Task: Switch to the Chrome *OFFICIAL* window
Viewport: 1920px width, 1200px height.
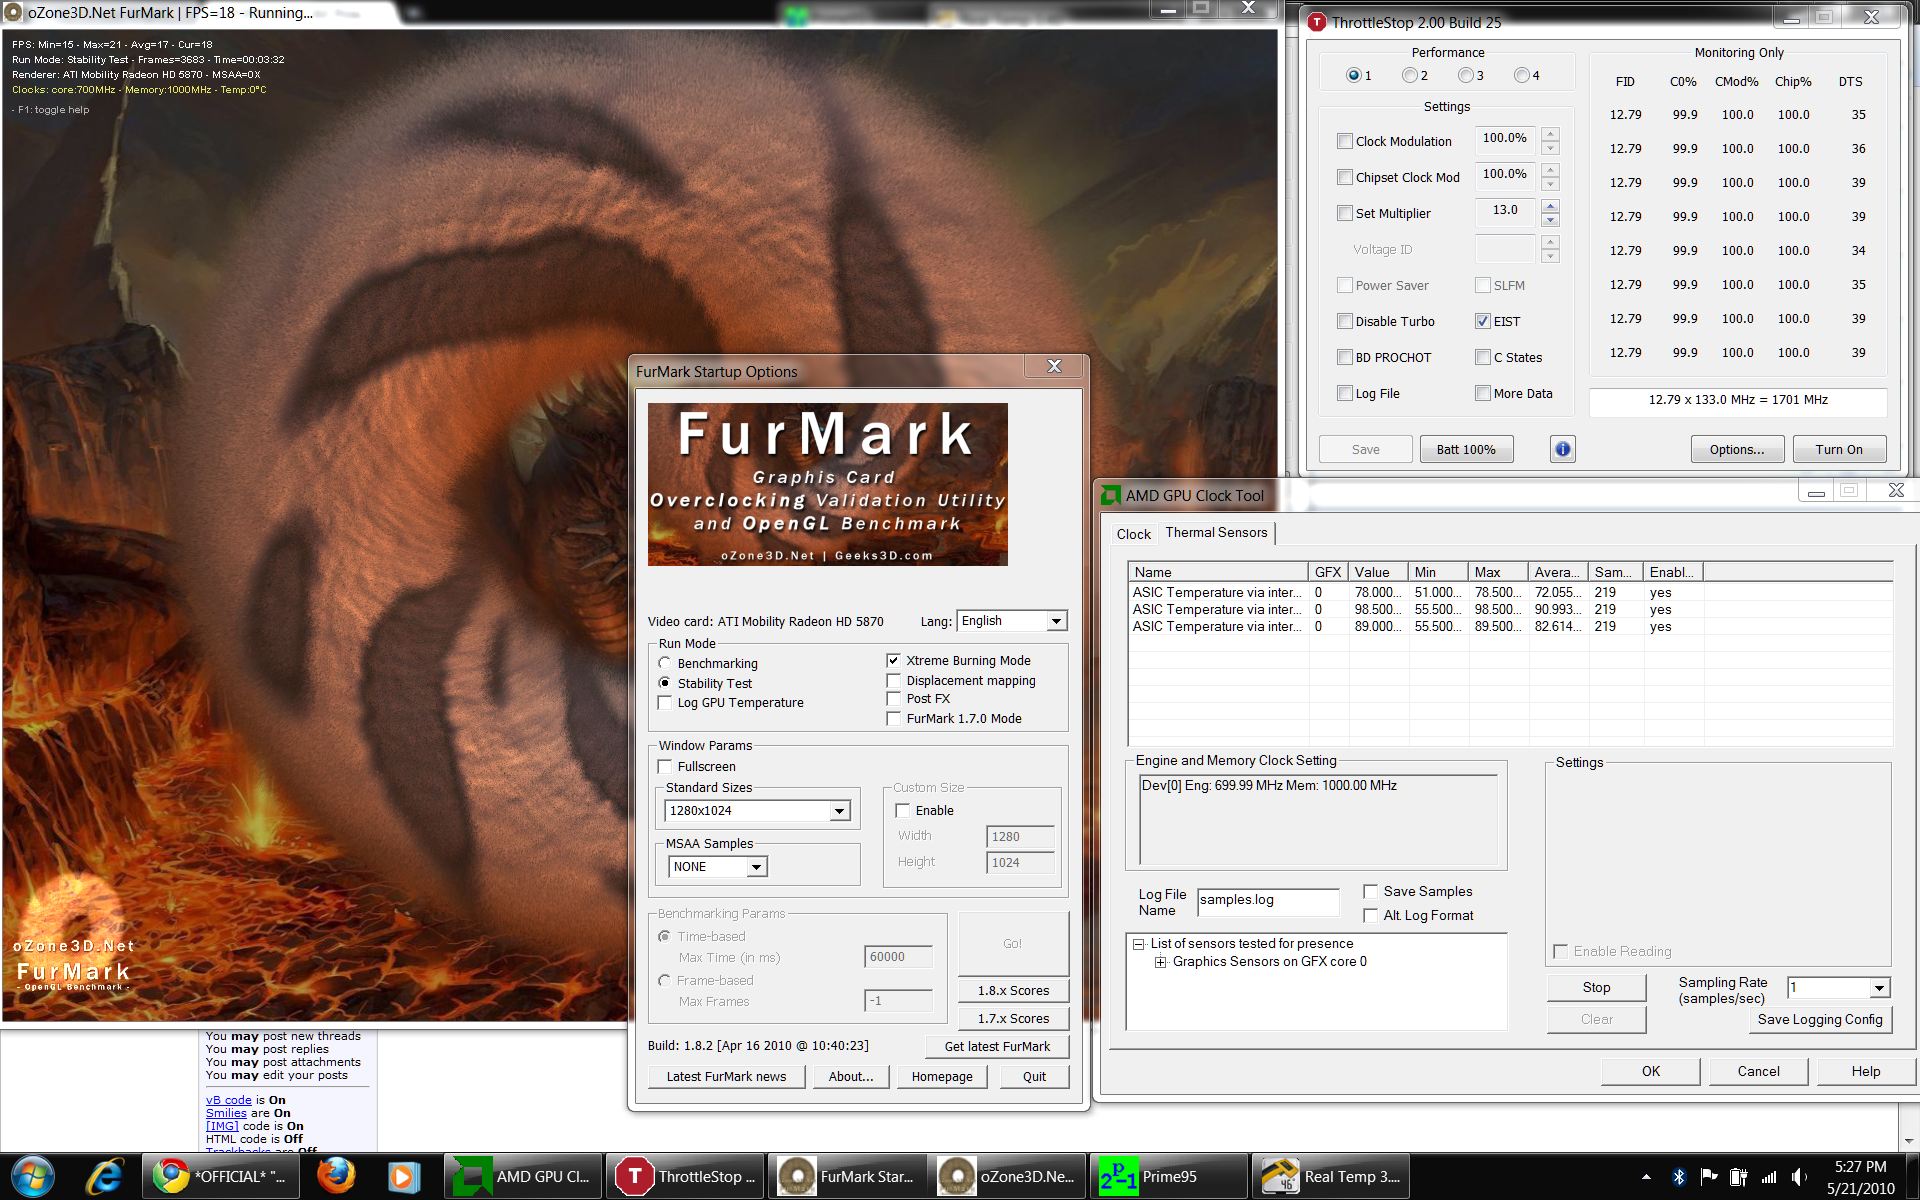Action: 221,1176
